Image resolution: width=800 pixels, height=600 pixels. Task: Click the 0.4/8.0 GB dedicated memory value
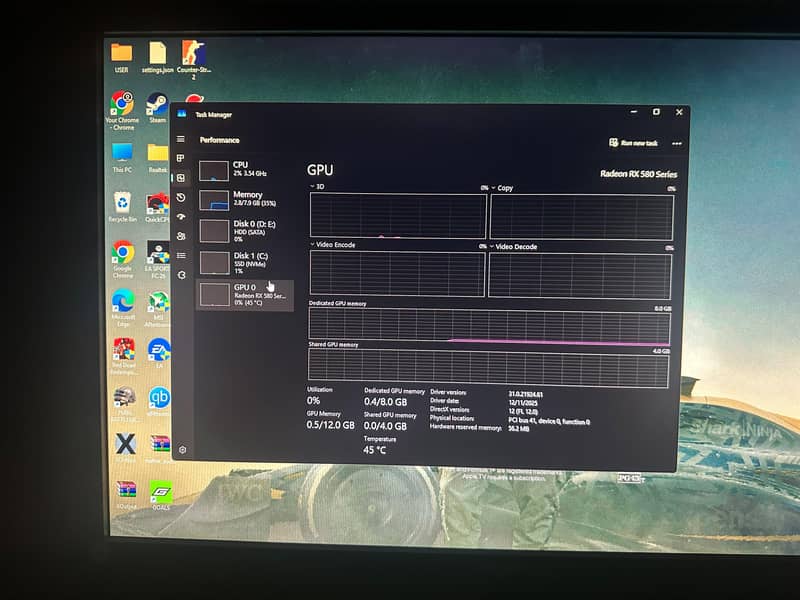(385, 402)
